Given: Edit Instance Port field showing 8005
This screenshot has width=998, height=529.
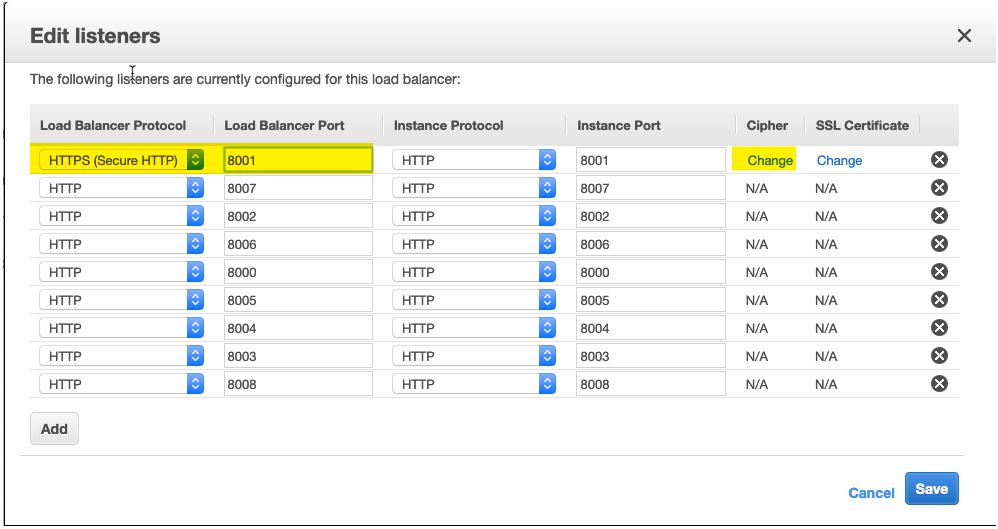Looking at the screenshot, I should click(650, 300).
